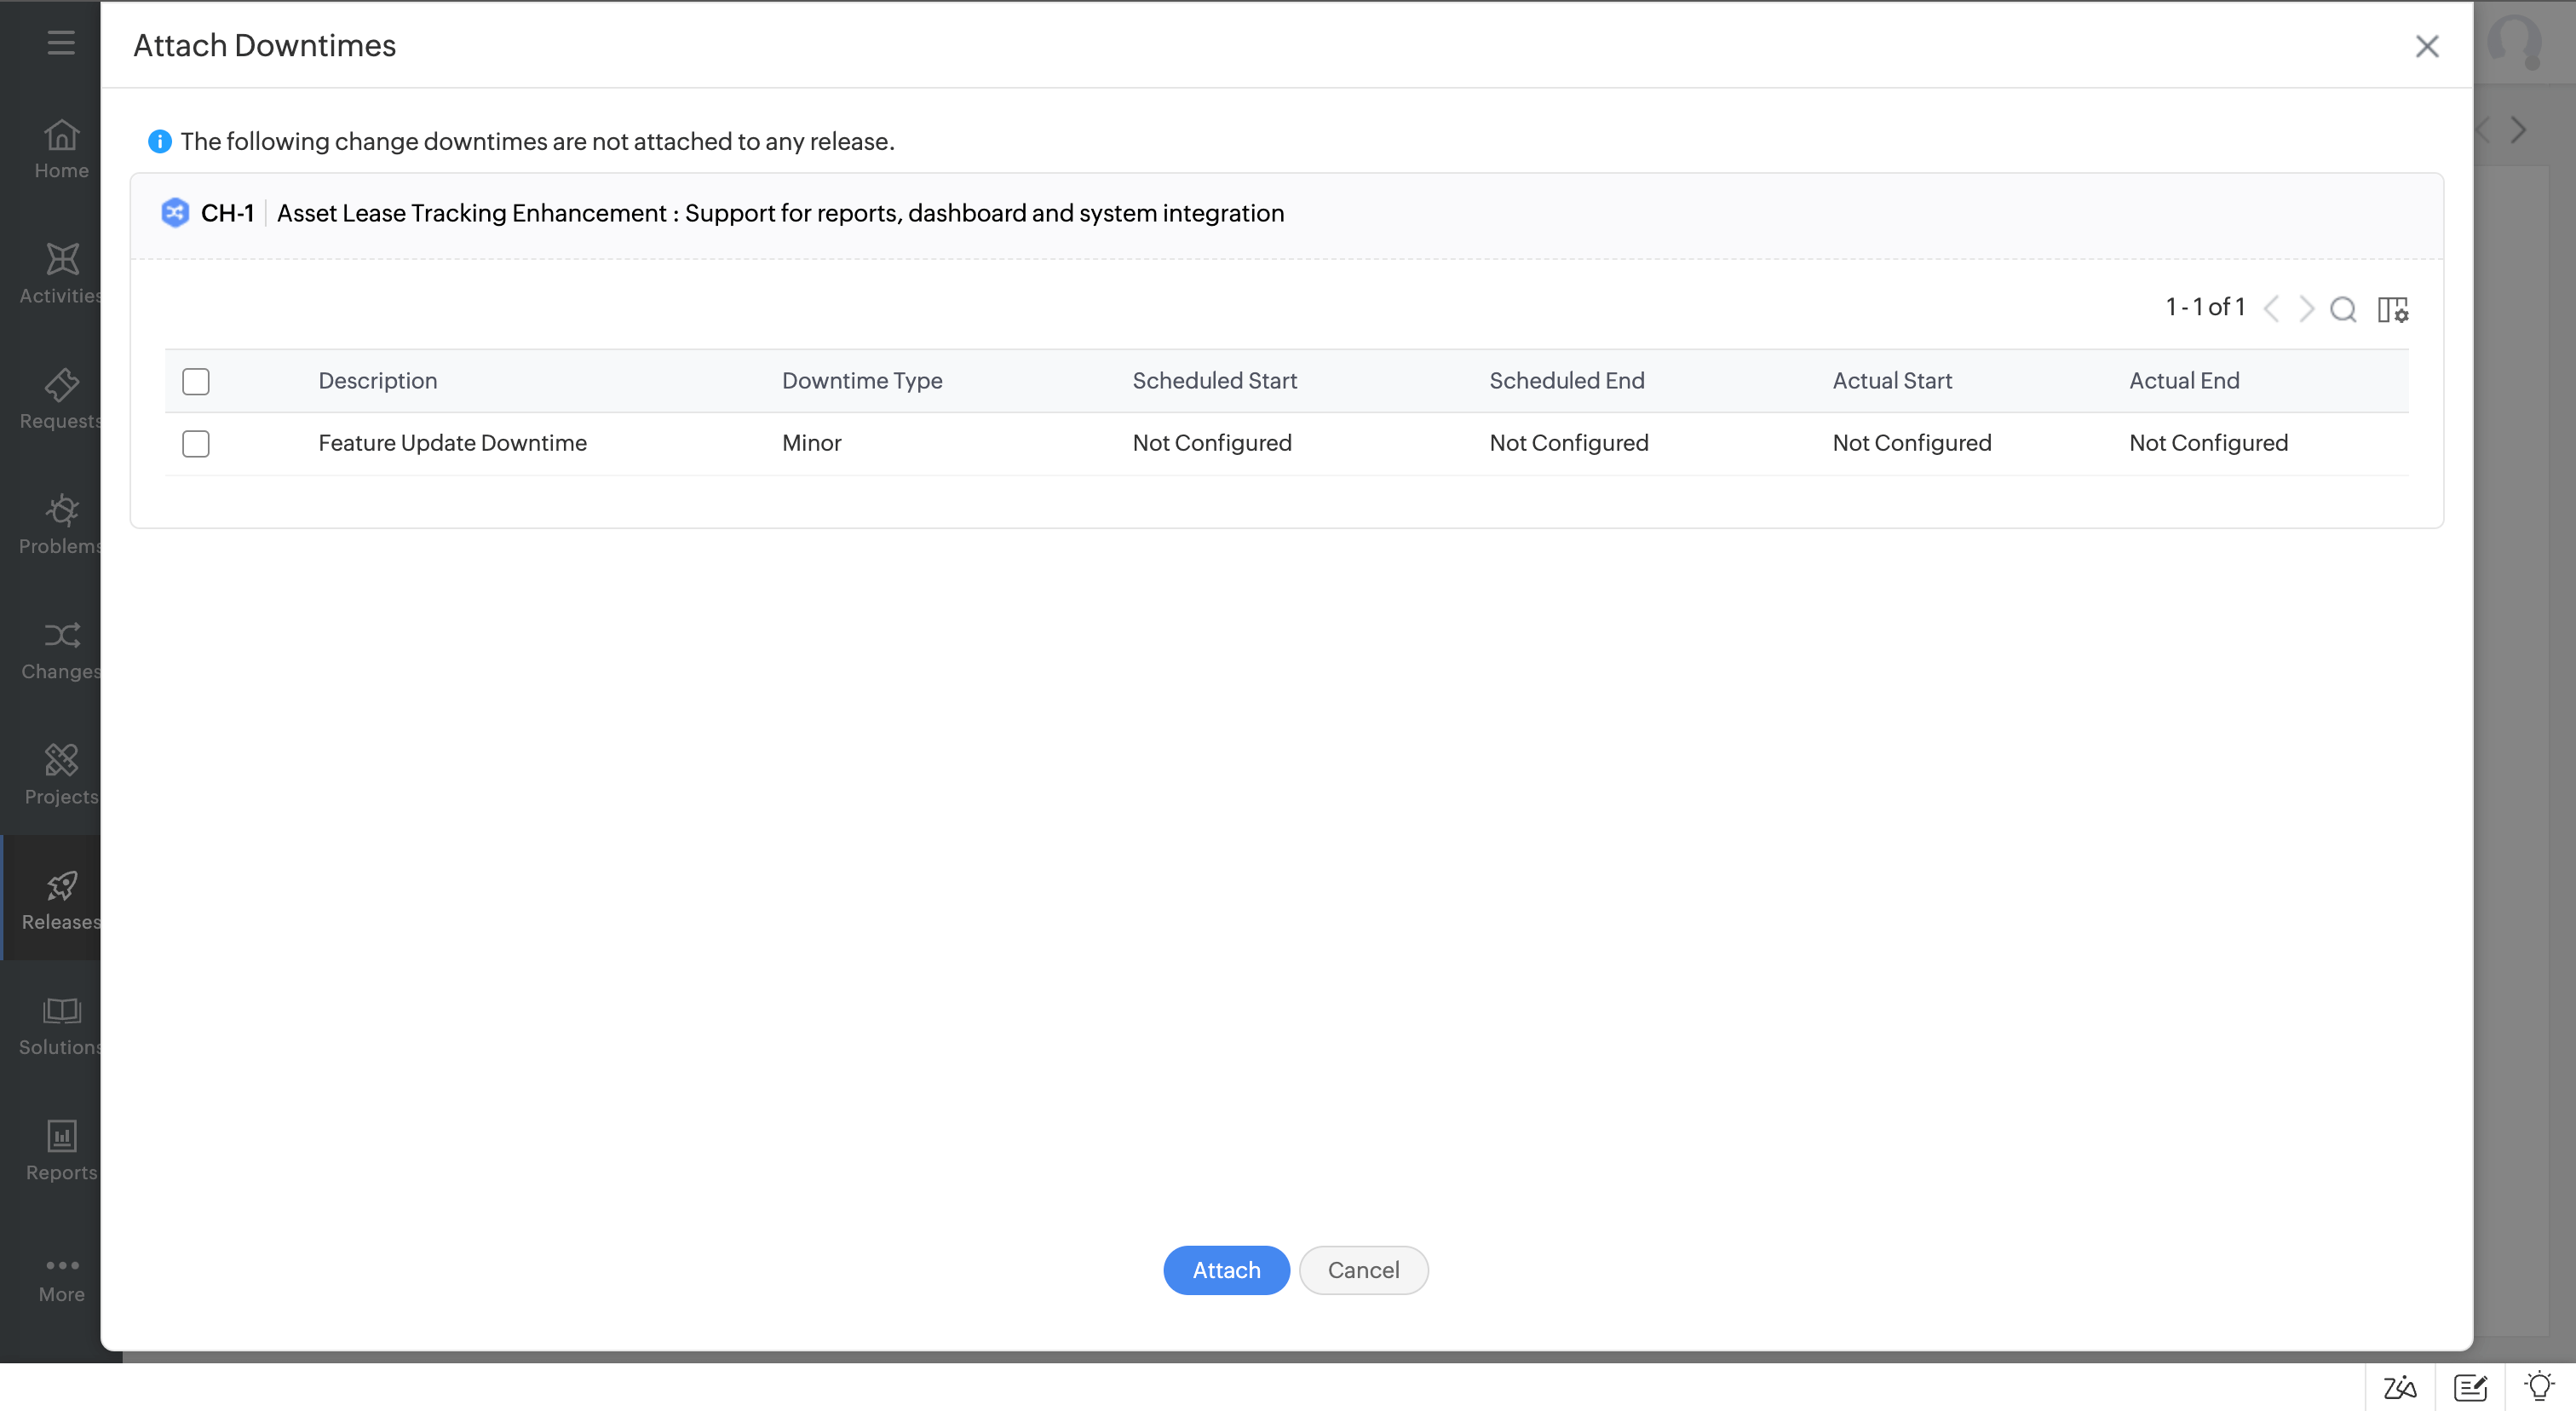Click the CH-1 change type icon
2576x1411 pixels.
(x=175, y=213)
